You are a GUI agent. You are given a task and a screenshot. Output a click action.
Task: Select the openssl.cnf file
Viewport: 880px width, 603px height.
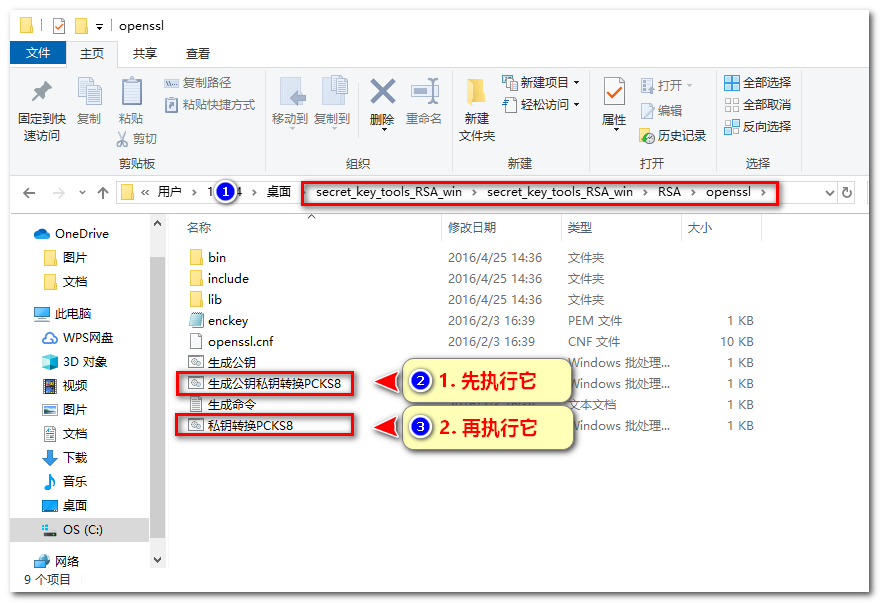tap(240, 341)
